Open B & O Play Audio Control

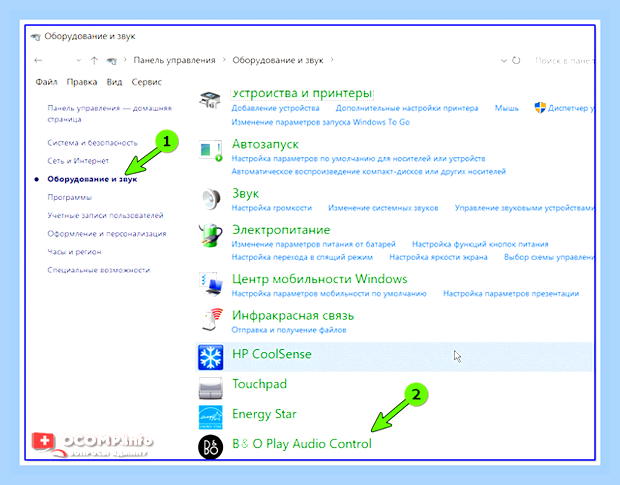[x=302, y=443]
